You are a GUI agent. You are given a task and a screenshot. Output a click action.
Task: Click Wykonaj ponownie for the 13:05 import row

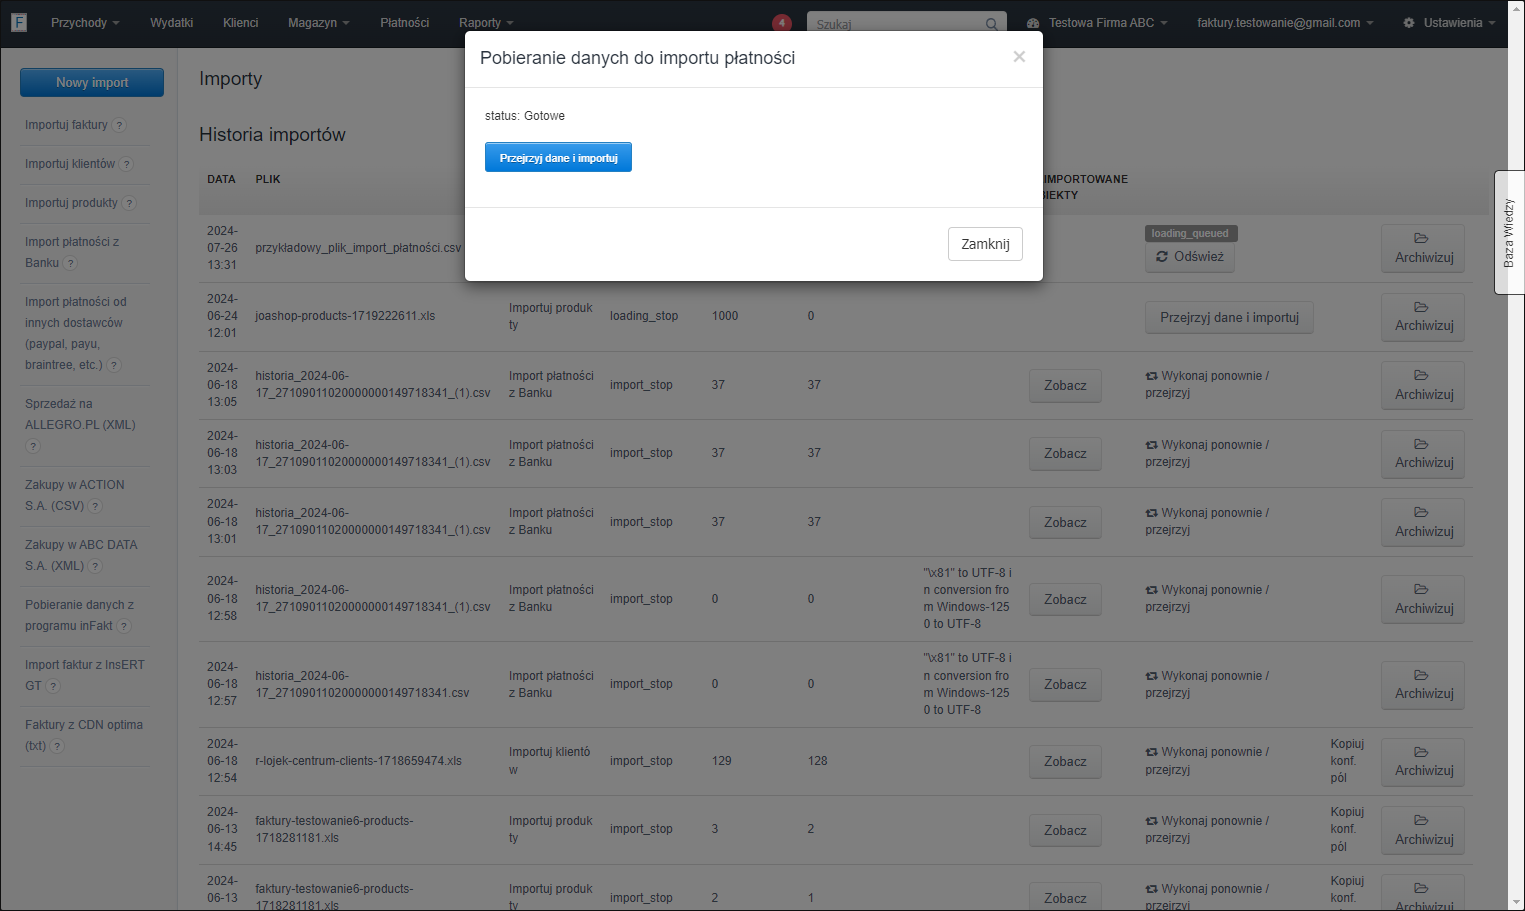[x=1207, y=385]
